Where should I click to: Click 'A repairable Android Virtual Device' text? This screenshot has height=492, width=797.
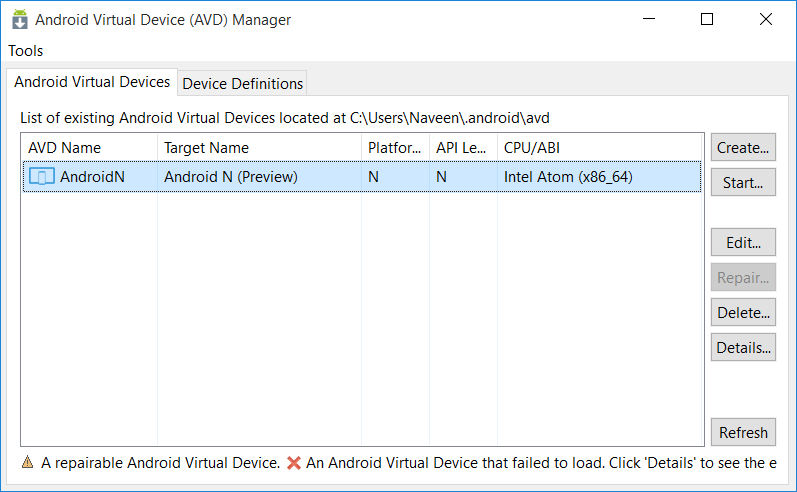(x=160, y=463)
